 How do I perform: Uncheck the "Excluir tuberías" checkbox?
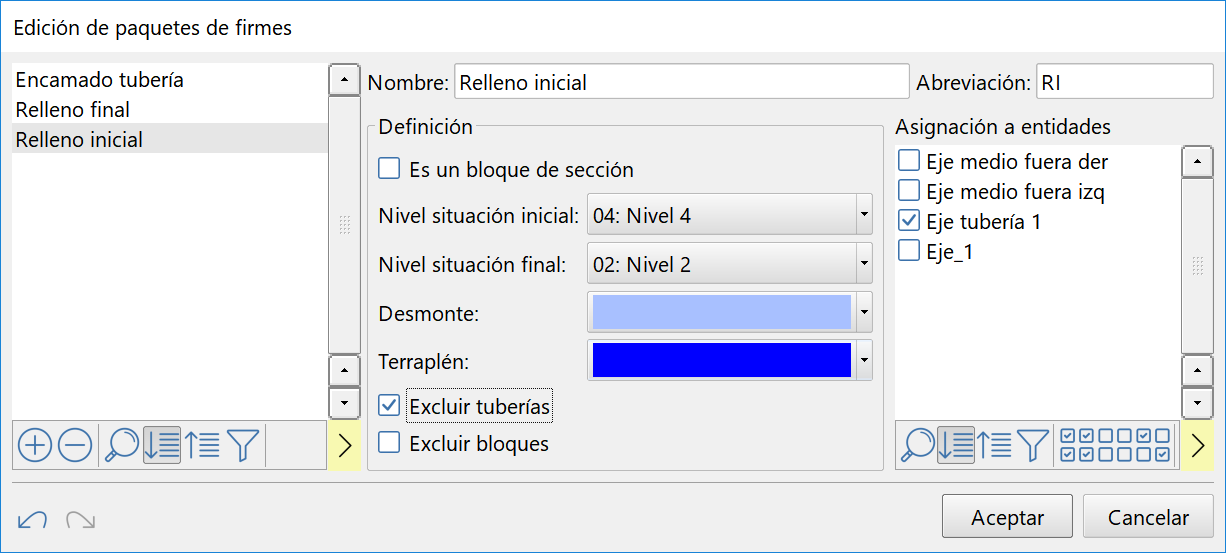pos(390,405)
